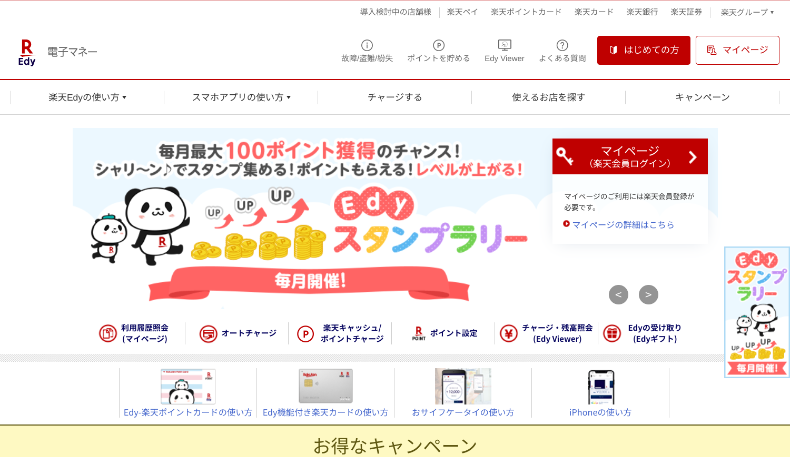This screenshot has height=457, width=790.
Task: Click the マイページ 楽天会員ログイン red banner
Action: click(630, 156)
